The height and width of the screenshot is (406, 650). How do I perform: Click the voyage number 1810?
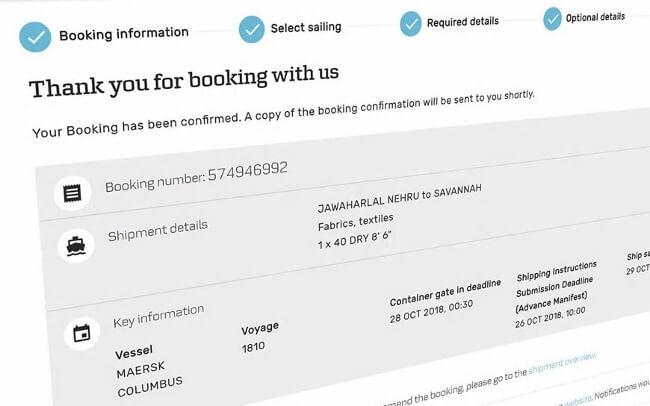[x=253, y=347]
